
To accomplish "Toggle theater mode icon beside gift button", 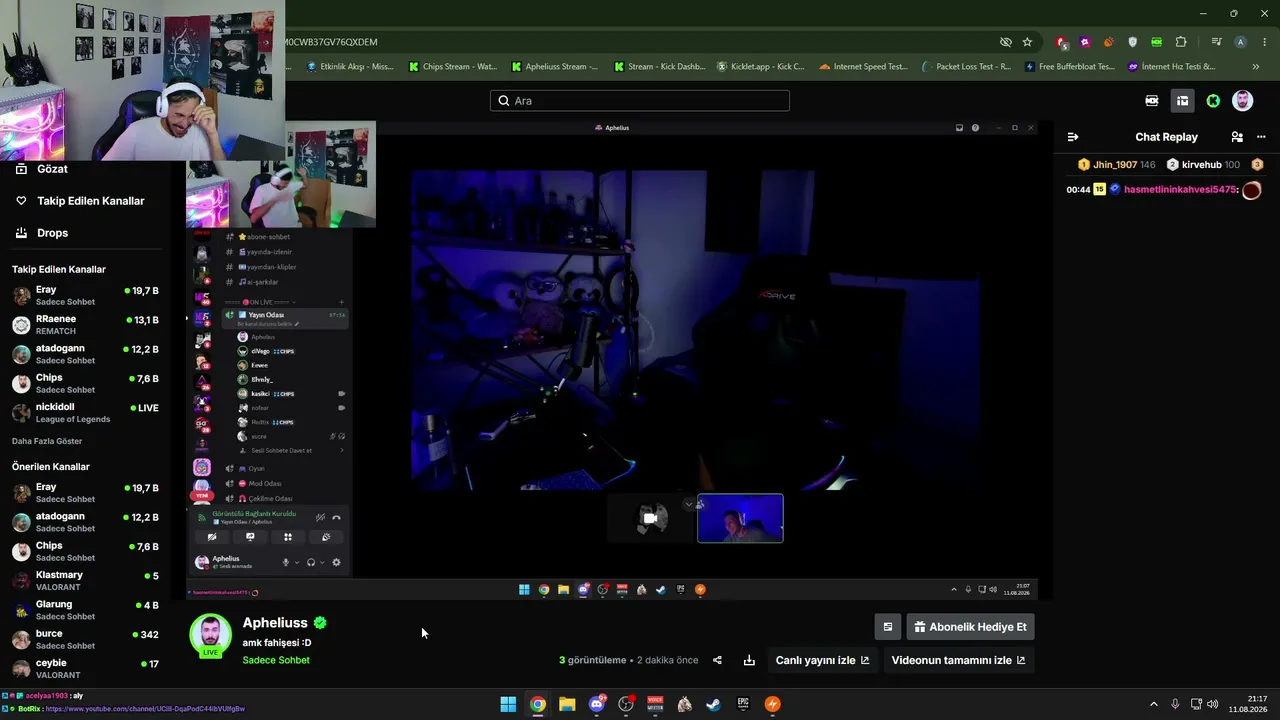I will 887,627.
